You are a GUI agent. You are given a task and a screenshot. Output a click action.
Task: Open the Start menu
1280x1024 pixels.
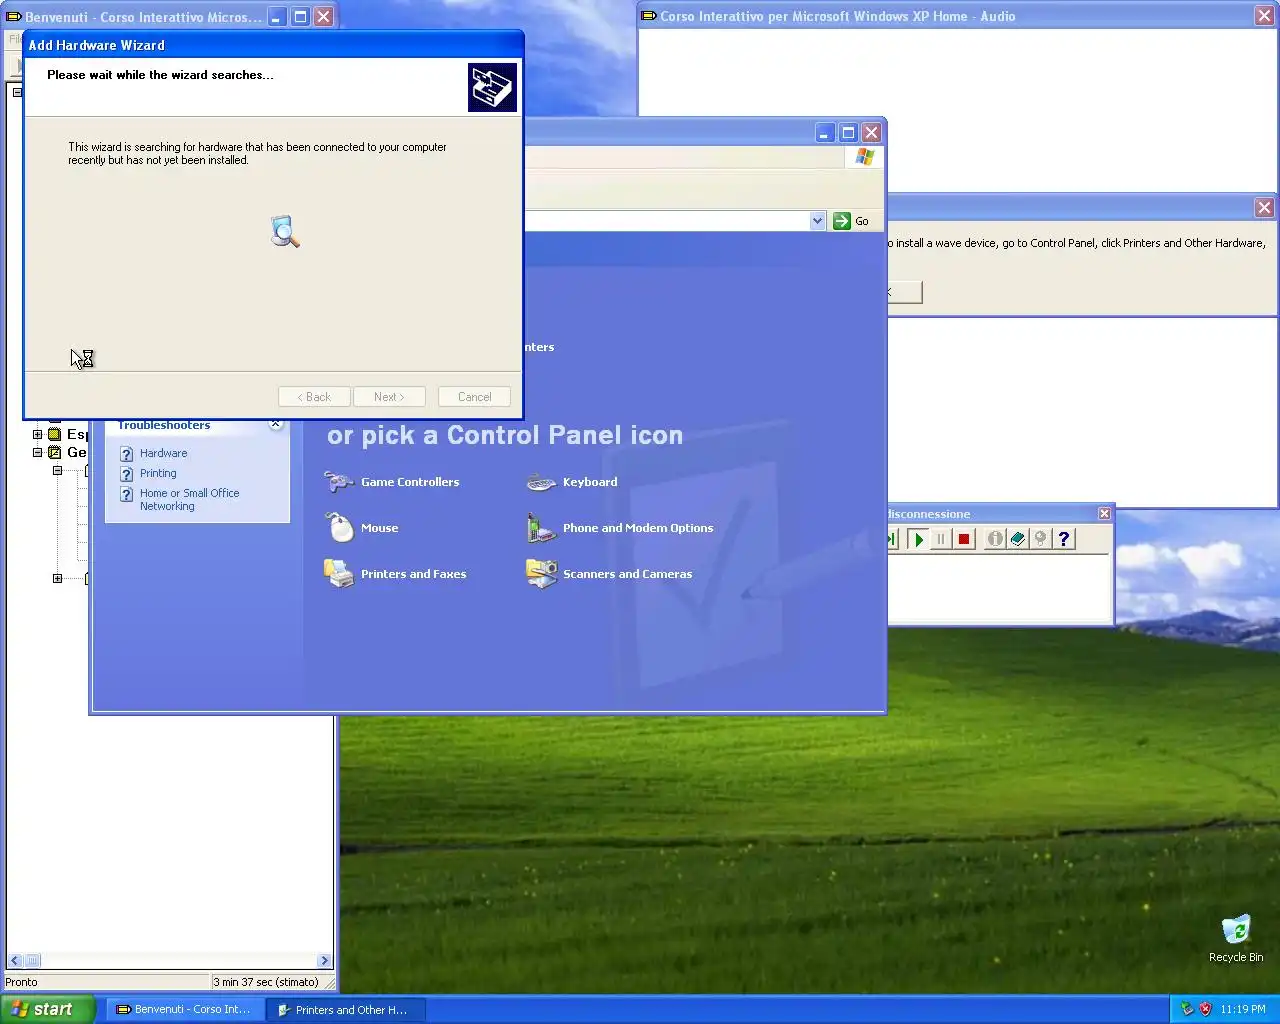click(x=48, y=1009)
